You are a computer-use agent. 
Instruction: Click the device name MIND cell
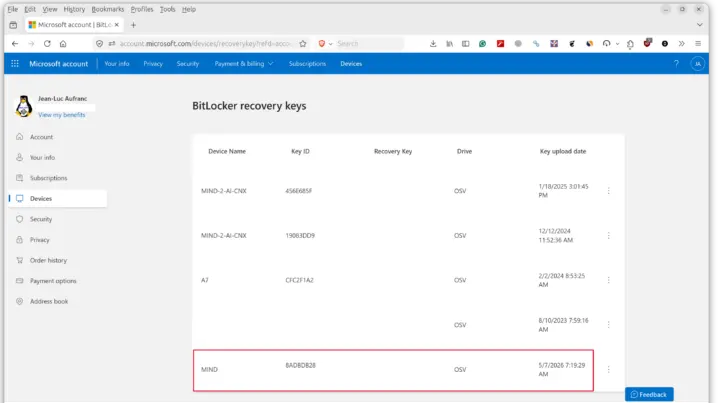tap(209, 369)
